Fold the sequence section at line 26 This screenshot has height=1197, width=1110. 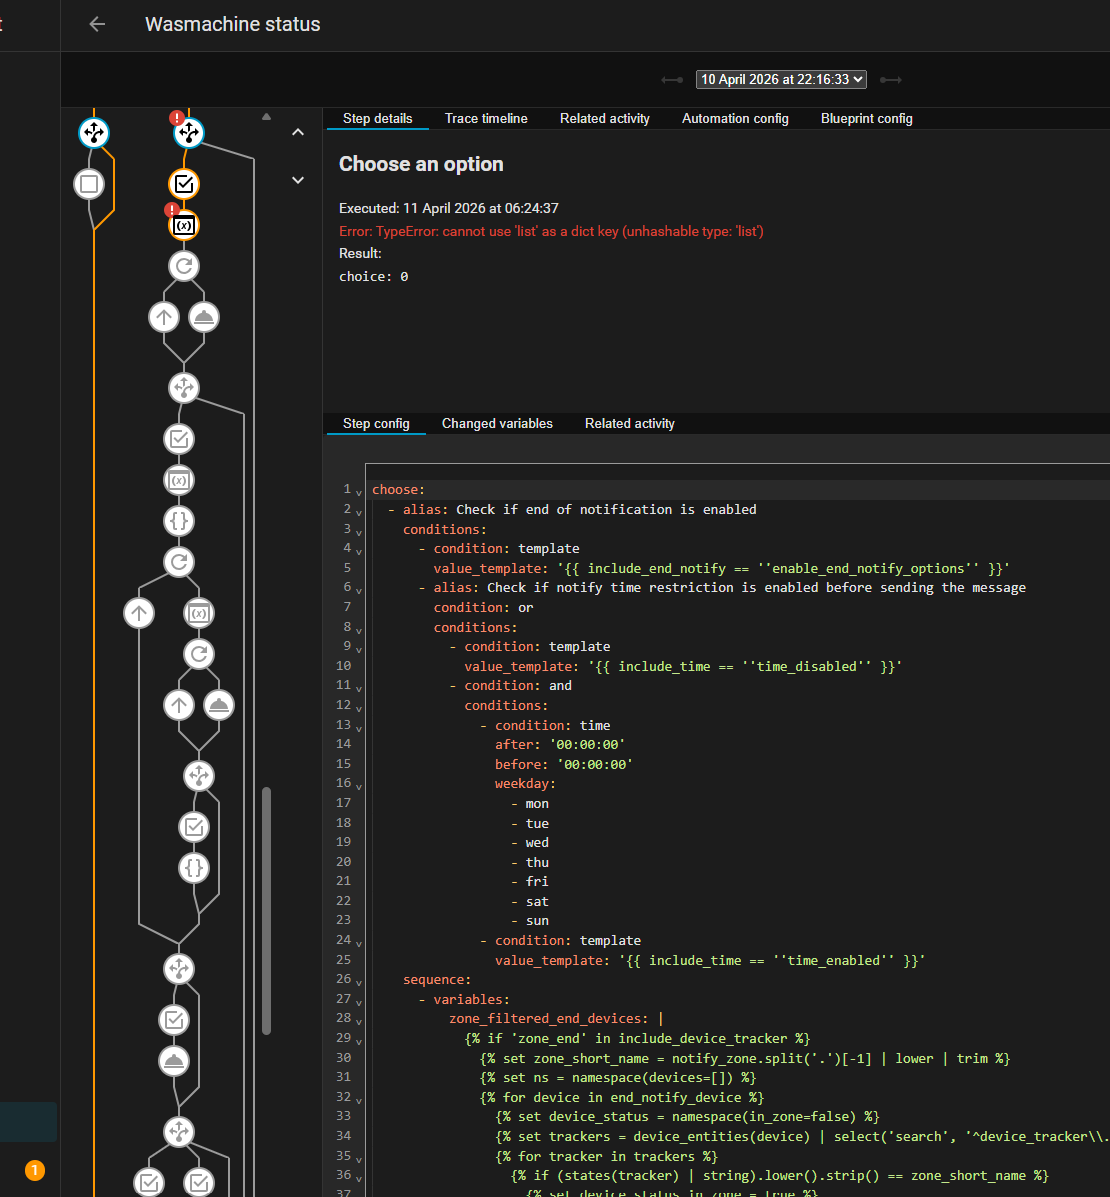[359, 981]
